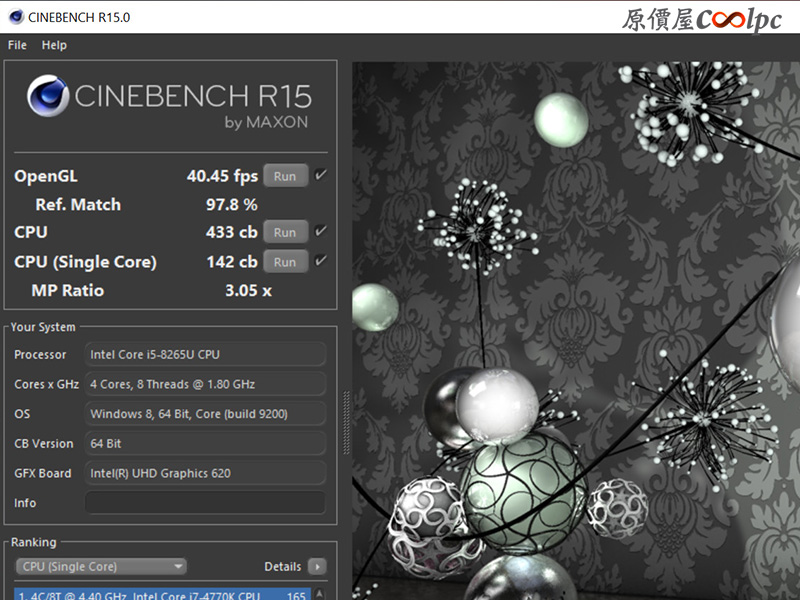Image resolution: width=800 pixels, height=600 pixels.
Task: Open the File menu
Action: (17, 45)
